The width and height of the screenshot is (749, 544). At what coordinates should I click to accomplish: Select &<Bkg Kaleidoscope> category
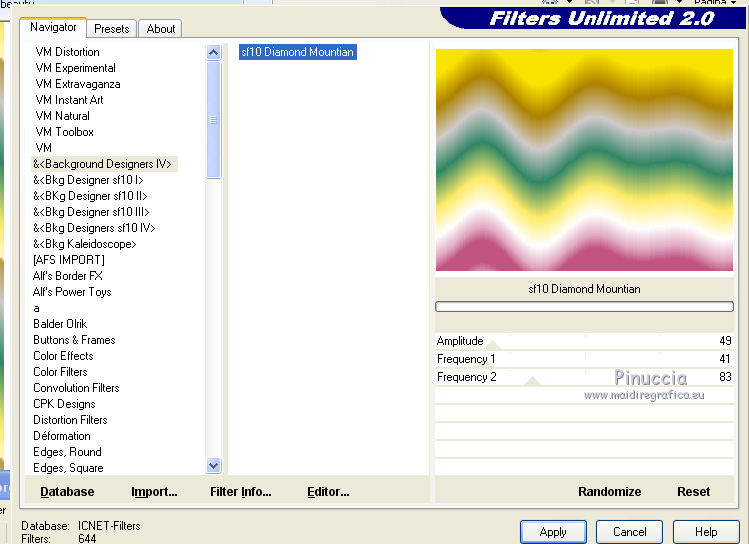[85, 244]
